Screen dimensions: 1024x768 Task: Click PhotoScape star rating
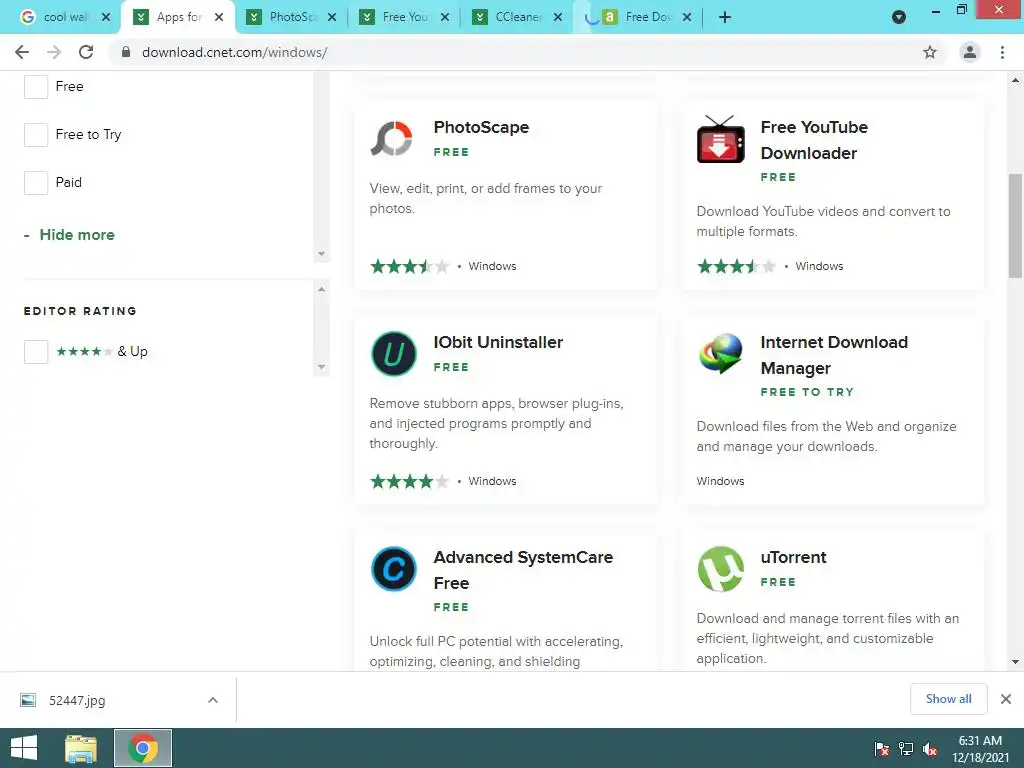tap(409, 266)
